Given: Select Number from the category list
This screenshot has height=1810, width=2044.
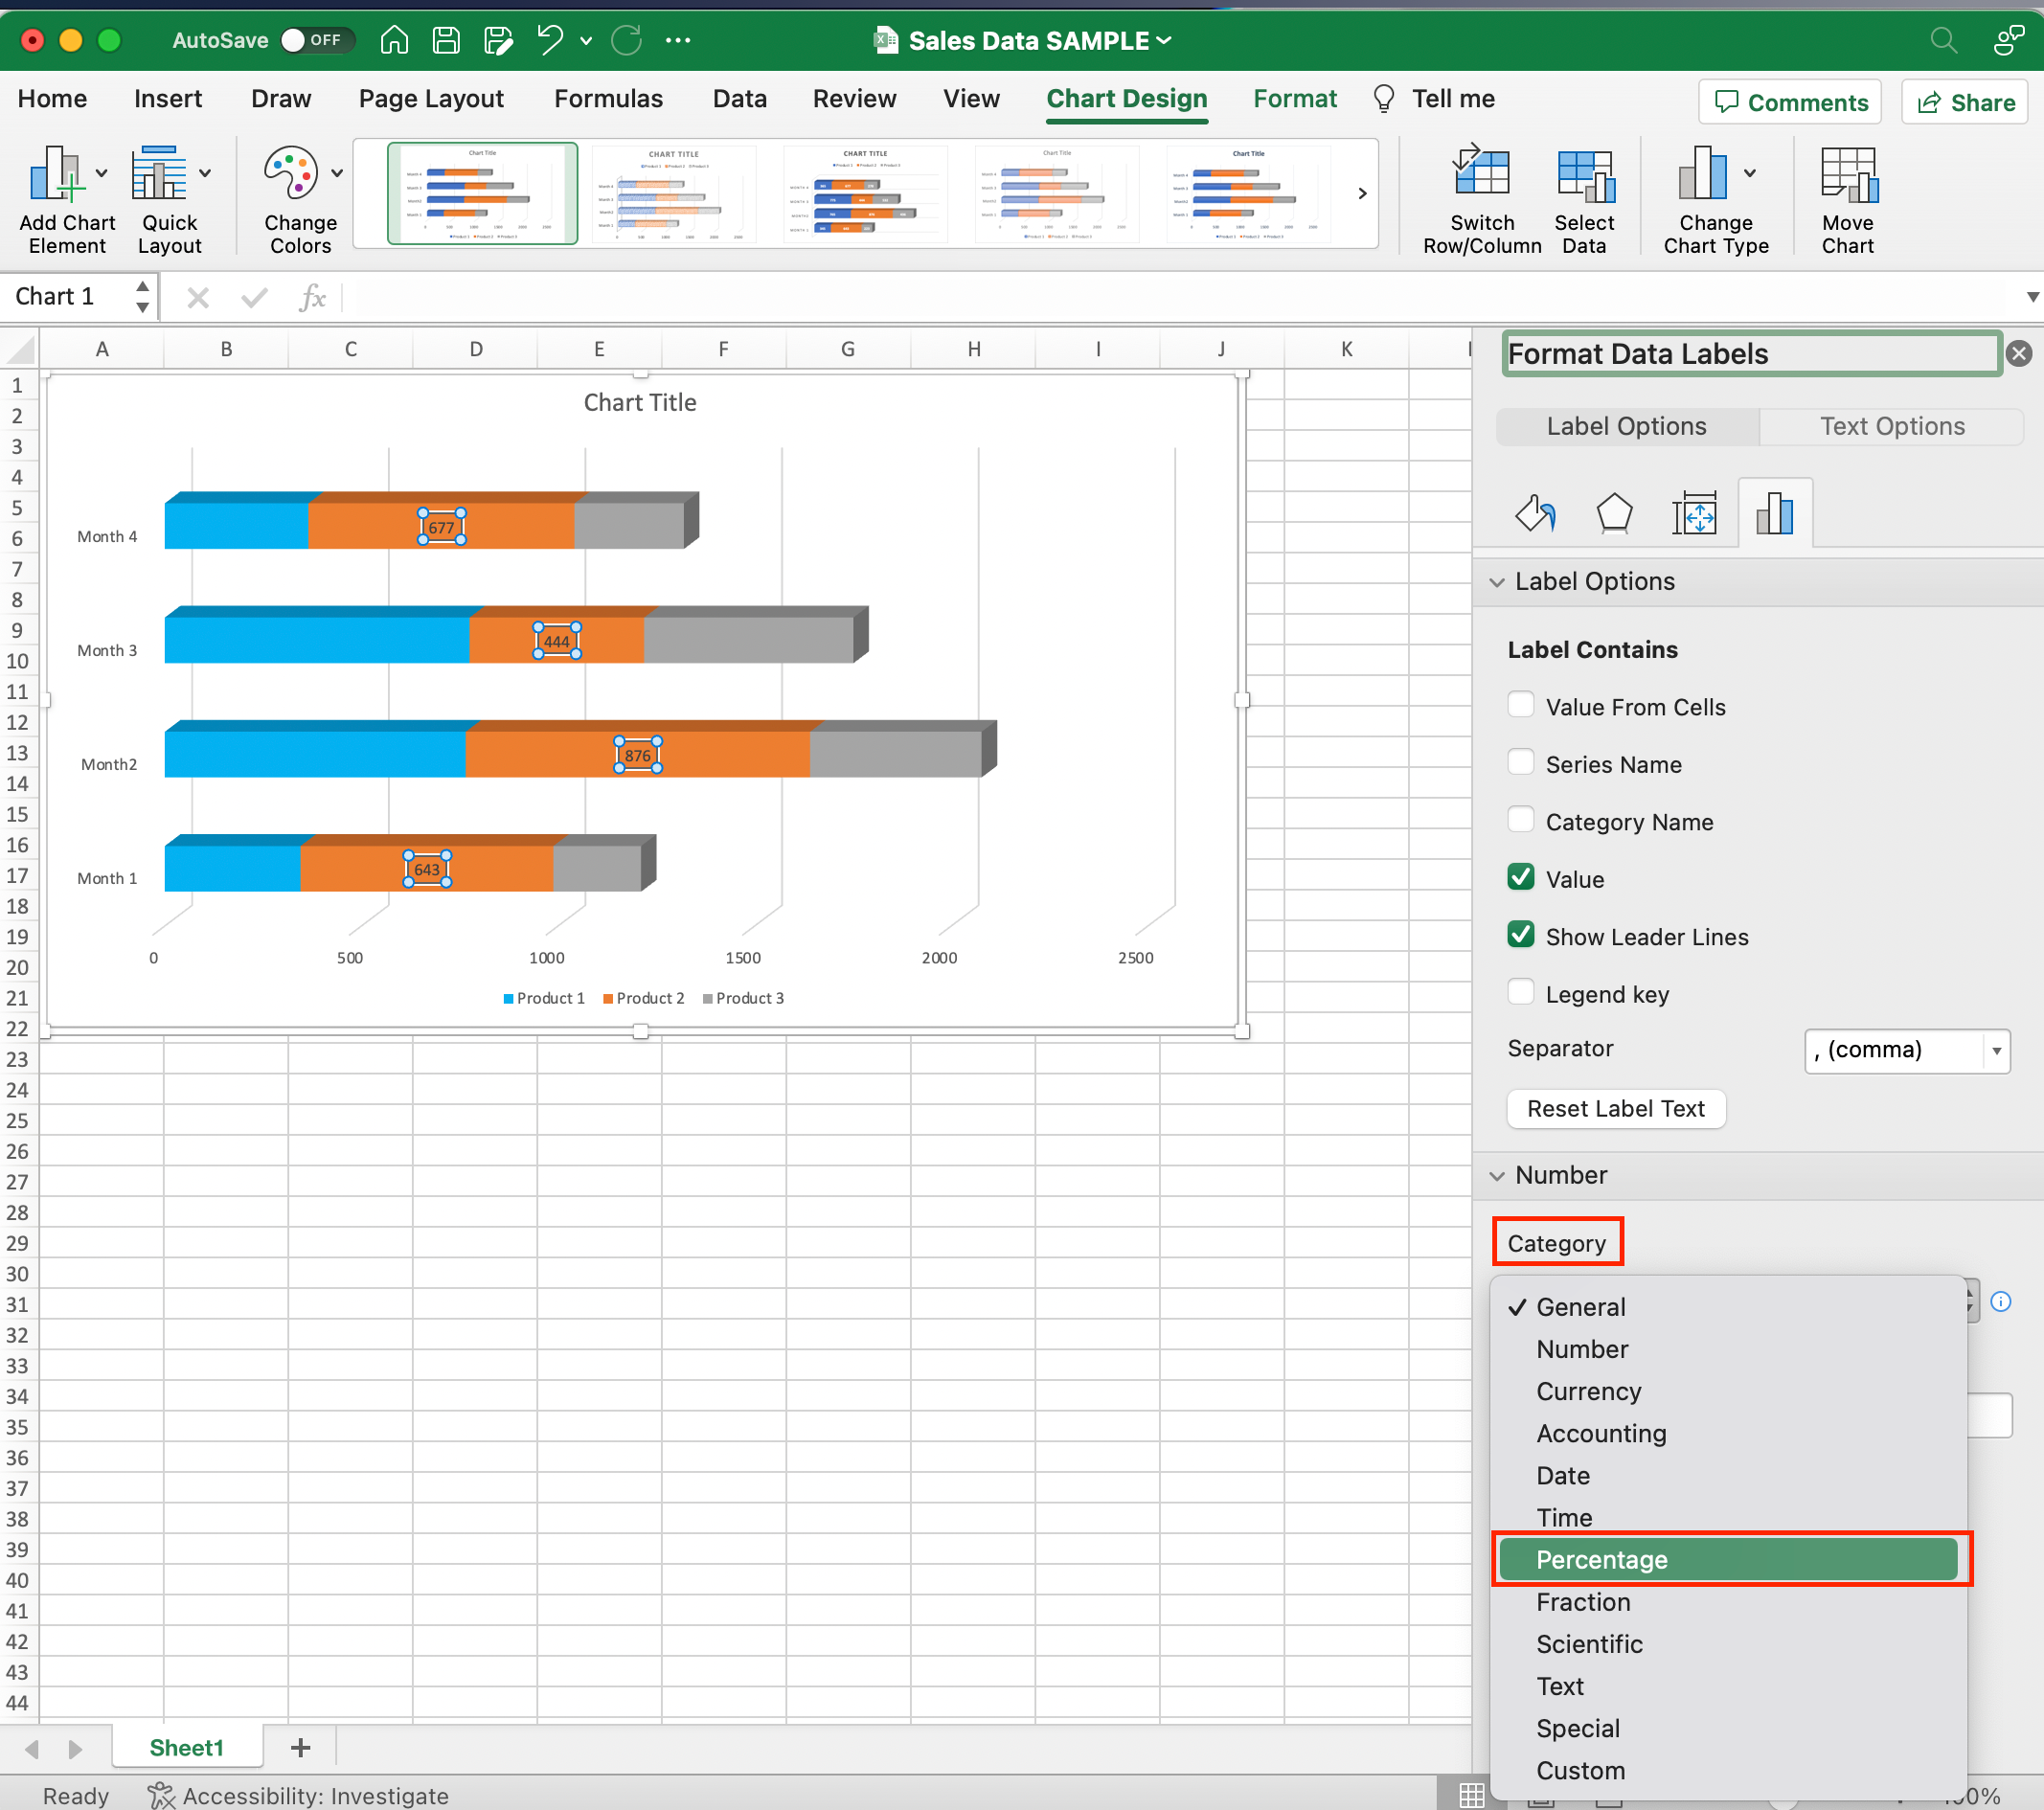Looking at the screenshot, I should click(x=1728, y=1350).
